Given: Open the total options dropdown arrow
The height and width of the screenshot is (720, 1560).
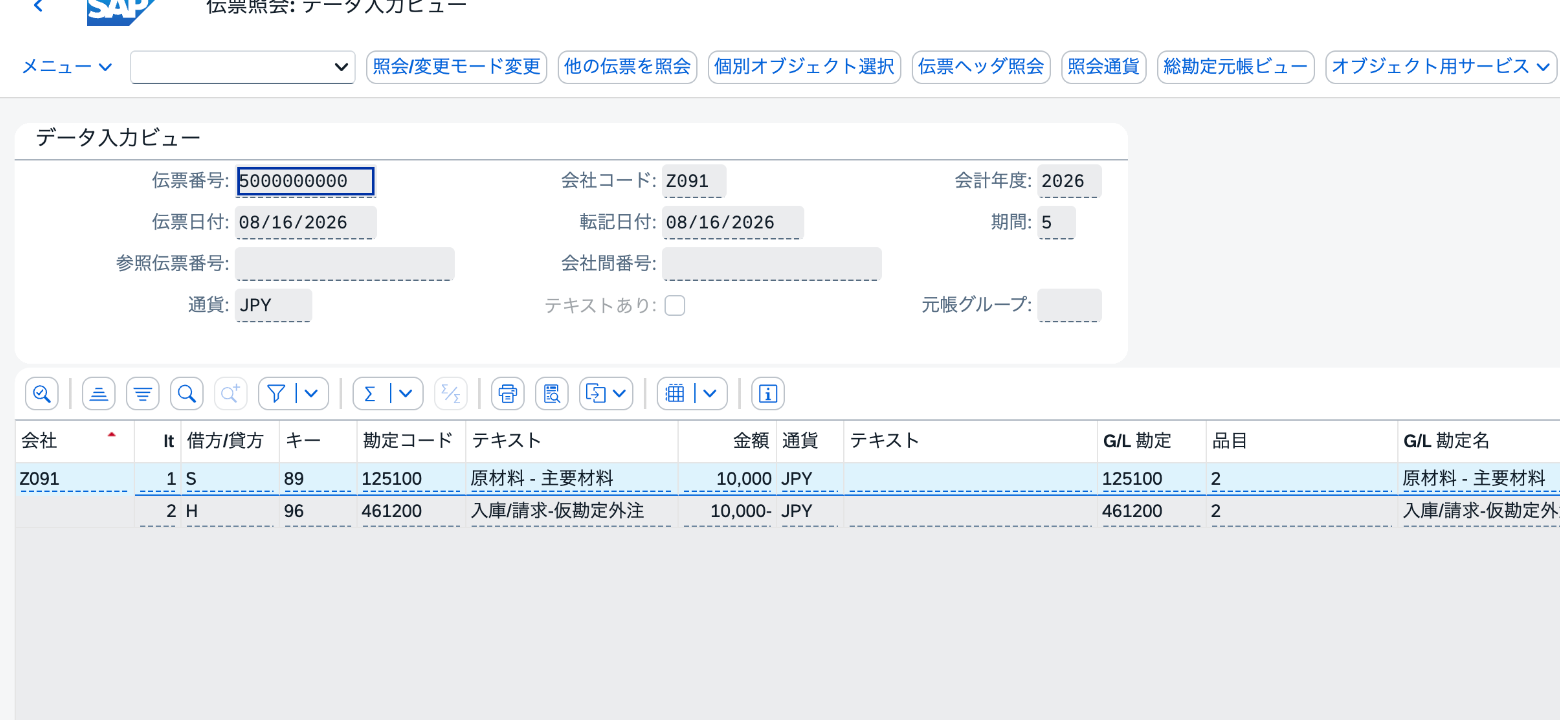Looking at the screenshot, I should [405, 393].
